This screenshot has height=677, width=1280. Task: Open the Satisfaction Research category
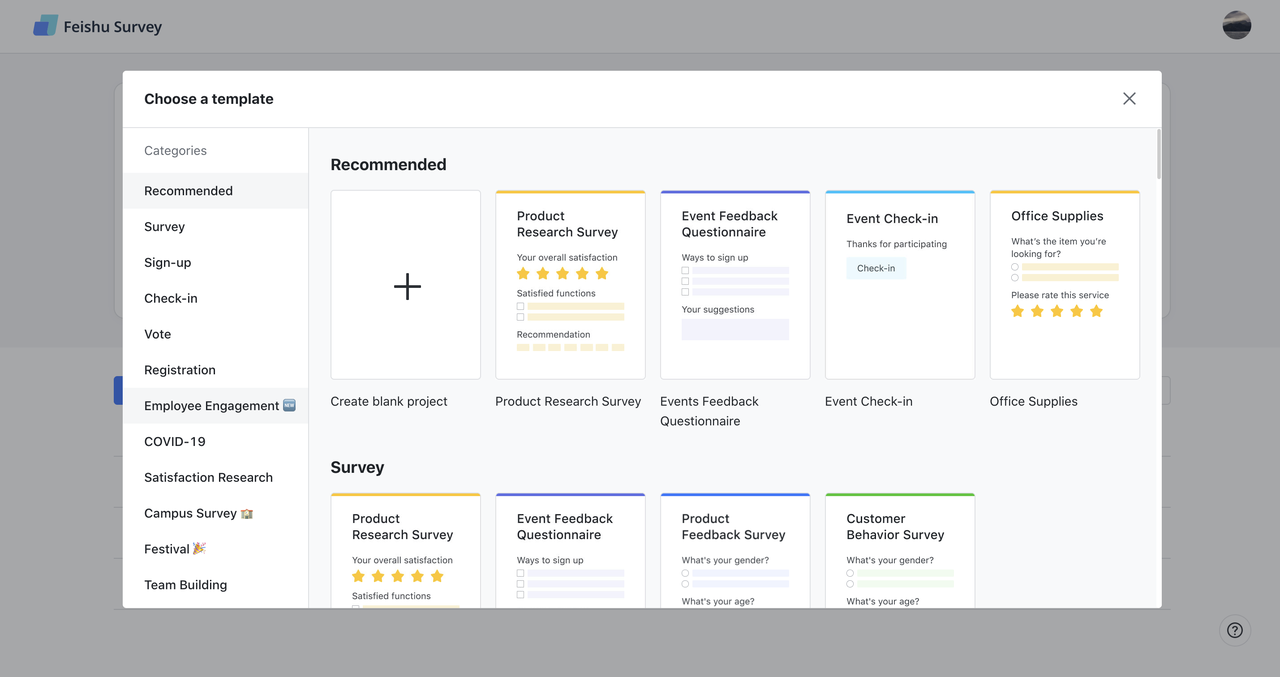click(x=216, y=478)
